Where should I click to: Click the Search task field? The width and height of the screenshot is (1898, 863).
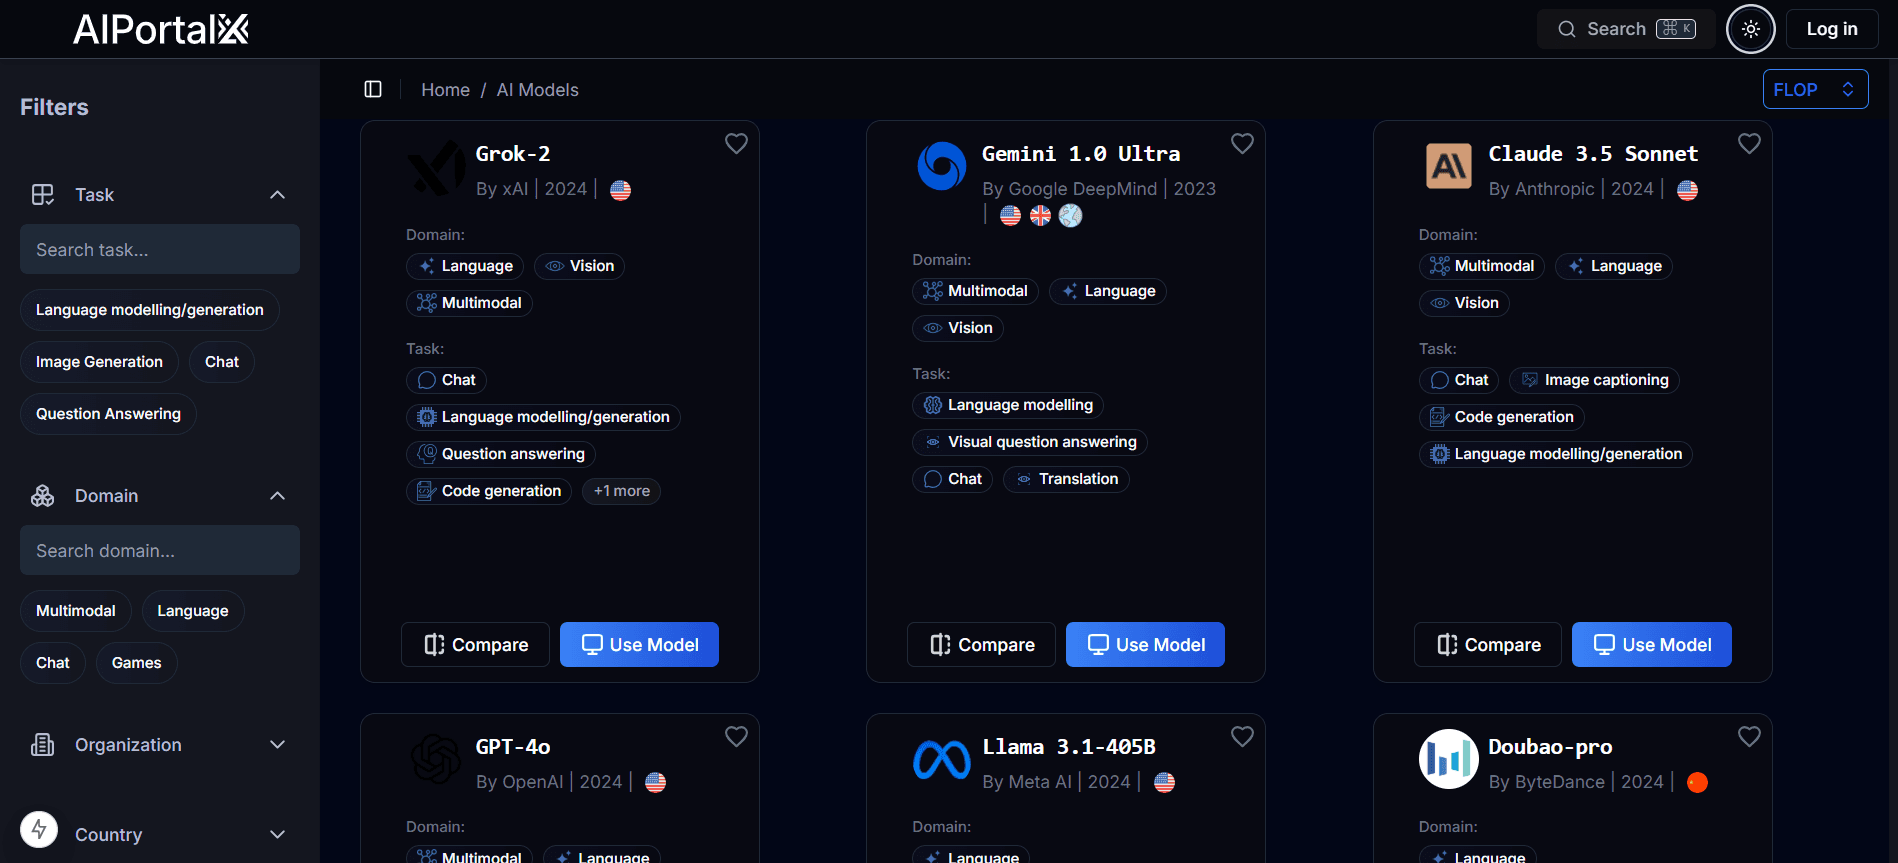pyautogui.click(x=160, y=249)
